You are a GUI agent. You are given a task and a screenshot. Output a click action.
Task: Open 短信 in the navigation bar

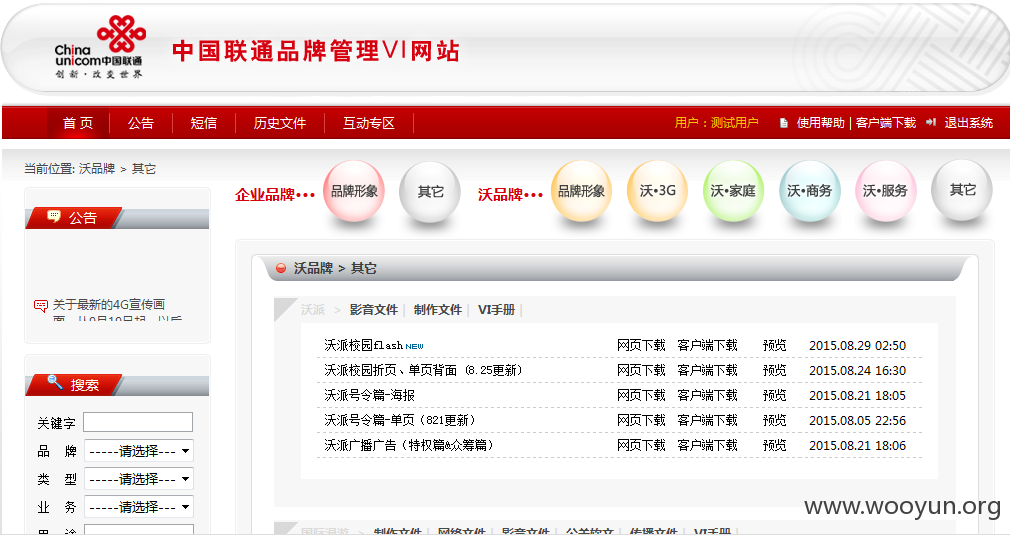204,123
